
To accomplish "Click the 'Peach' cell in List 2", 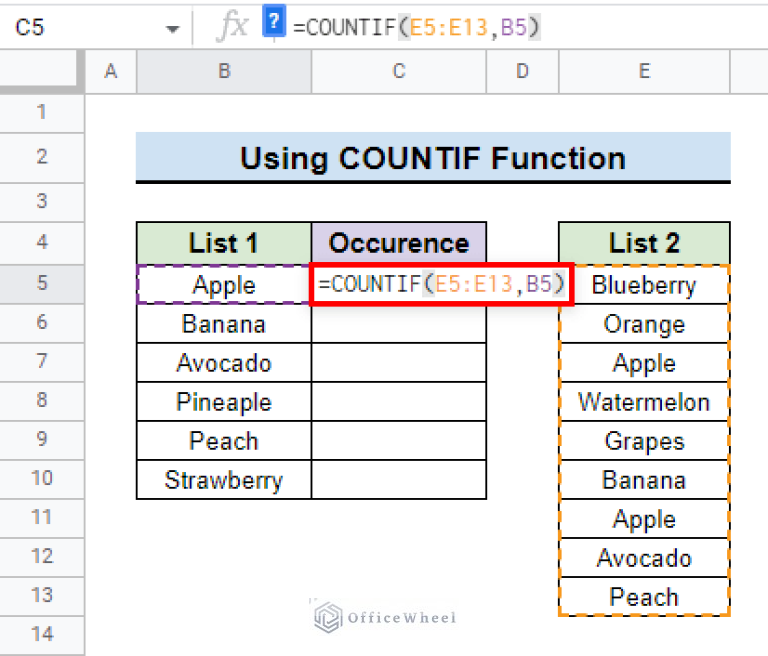I will (x=644, y=597).
